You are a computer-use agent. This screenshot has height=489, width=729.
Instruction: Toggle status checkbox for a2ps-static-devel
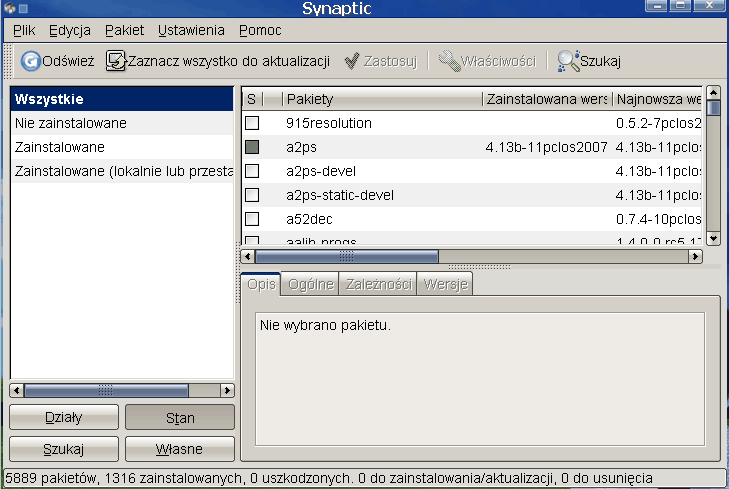click(252, 195)
